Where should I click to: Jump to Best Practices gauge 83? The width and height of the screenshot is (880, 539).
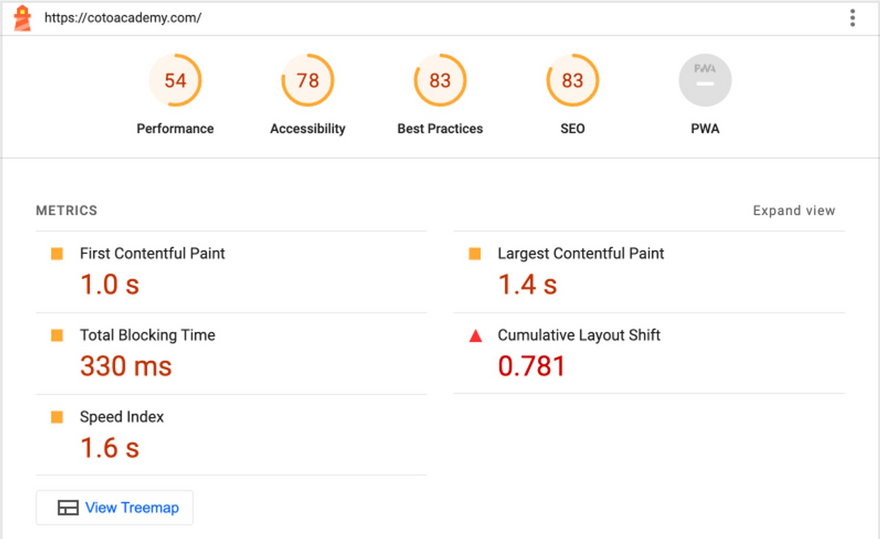coord(440,80)
